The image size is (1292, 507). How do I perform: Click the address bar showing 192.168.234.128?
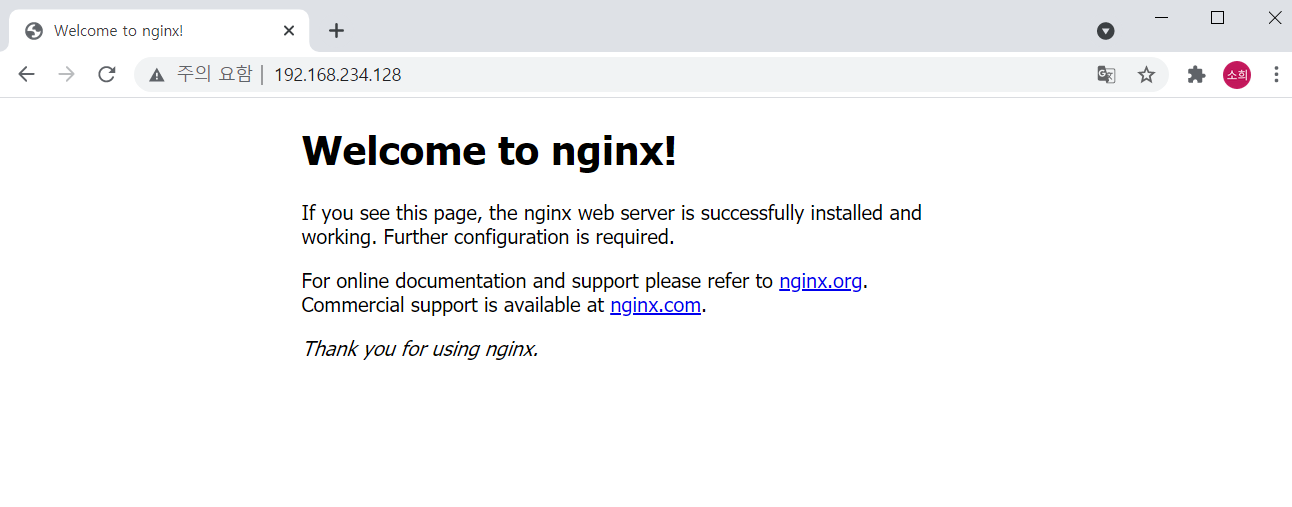point(651,74)
